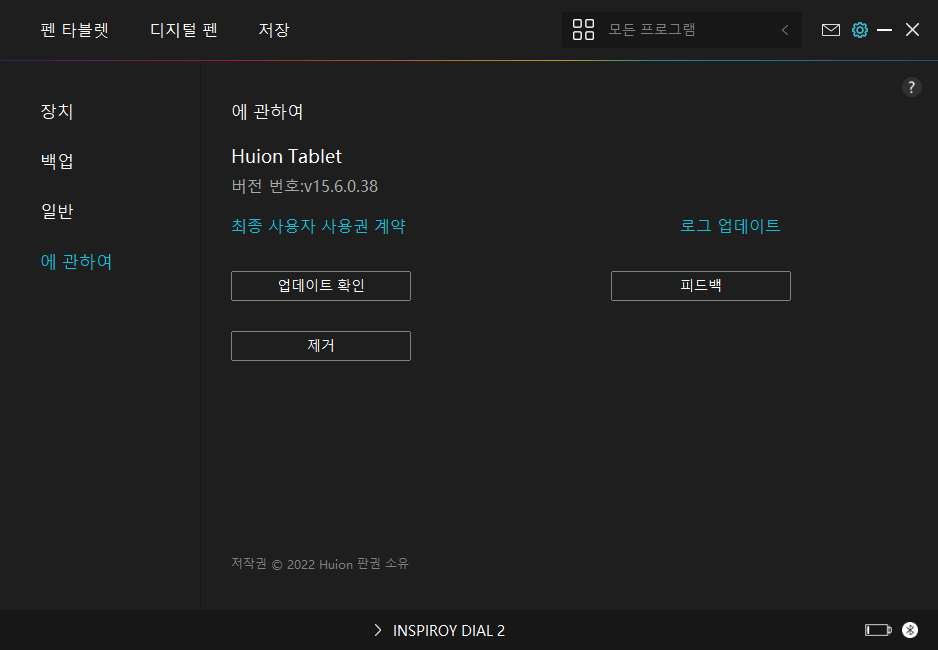Go to the 저장 tab

tap(274, 30)
